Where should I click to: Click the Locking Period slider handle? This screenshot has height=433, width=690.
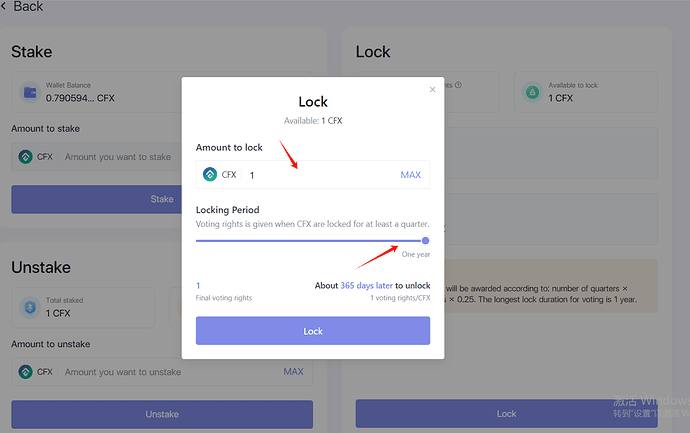click(426, 240)
